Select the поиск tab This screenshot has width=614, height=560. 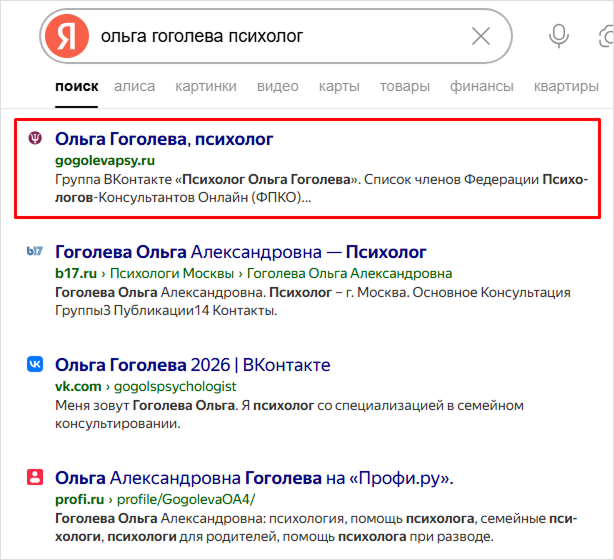(x=76, y=86)
